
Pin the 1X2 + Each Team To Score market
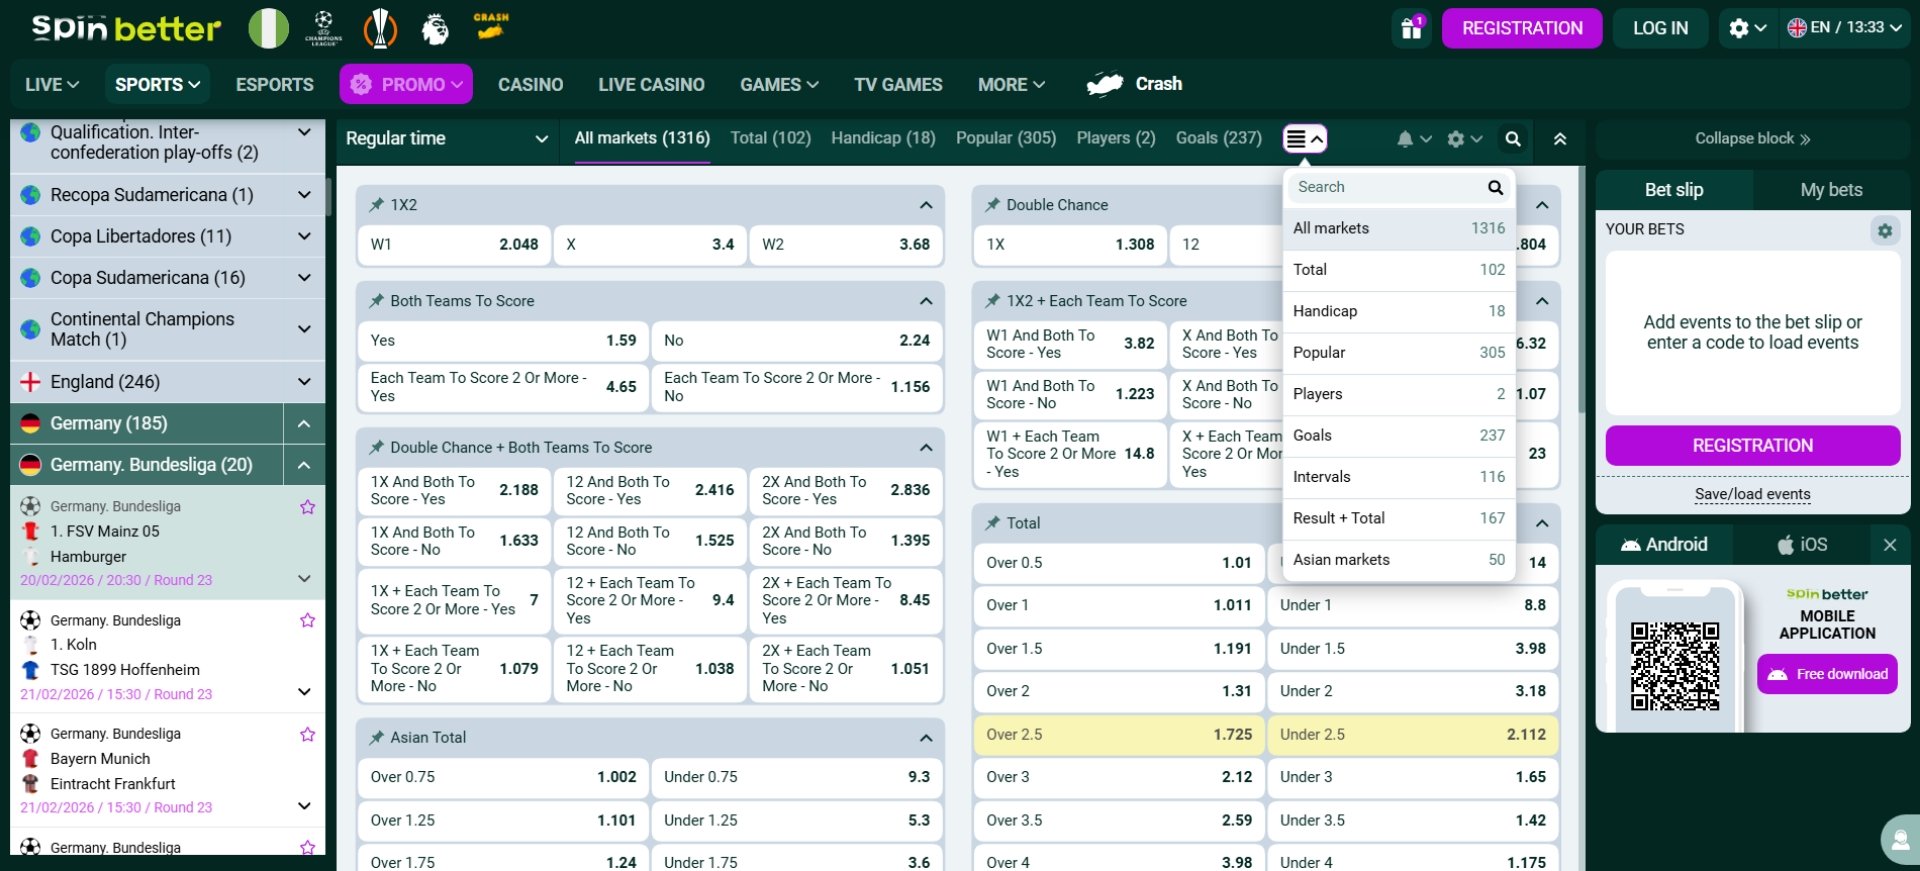(993, 301)
